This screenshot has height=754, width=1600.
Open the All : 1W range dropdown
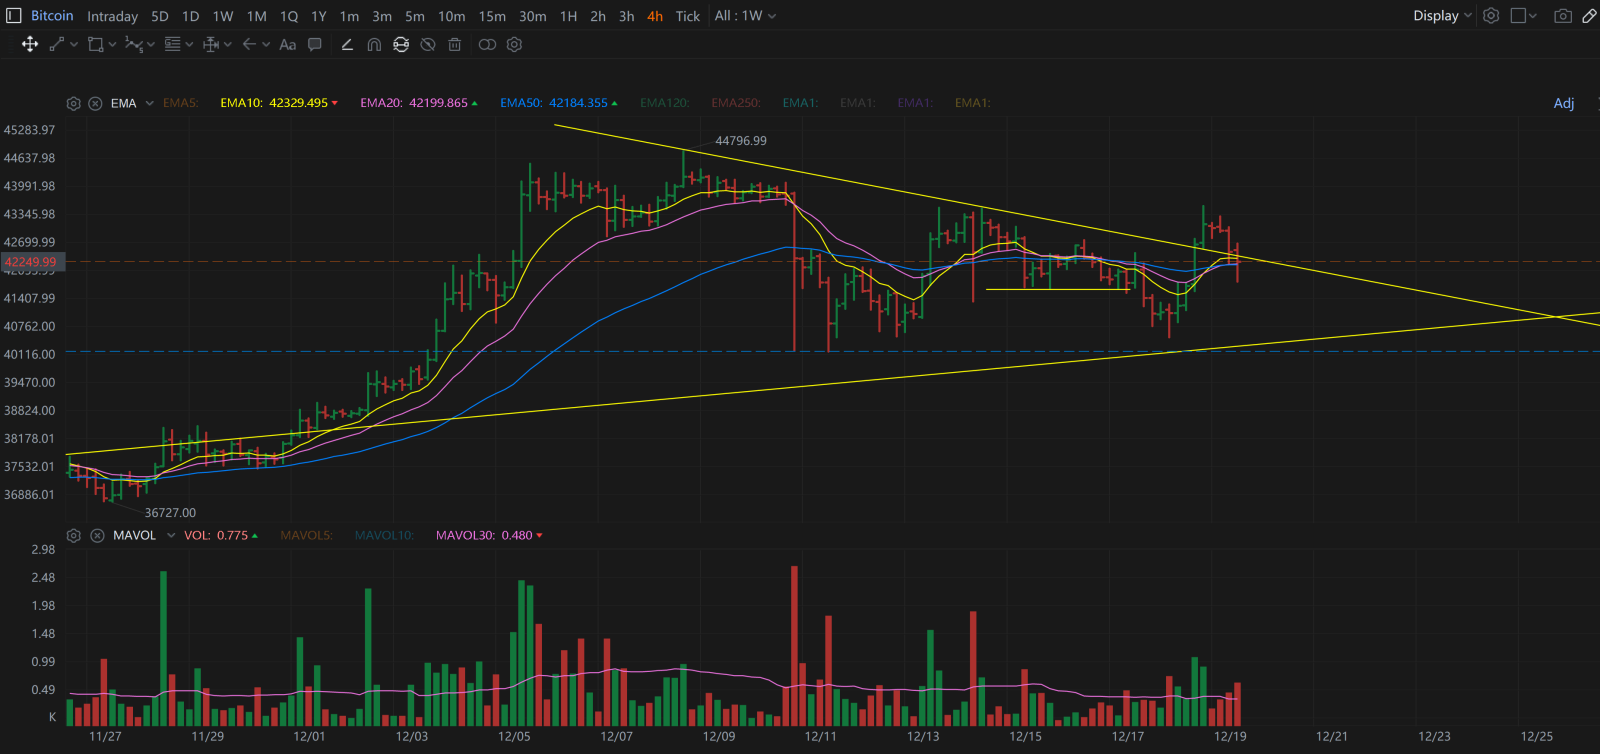coord(745,15)
